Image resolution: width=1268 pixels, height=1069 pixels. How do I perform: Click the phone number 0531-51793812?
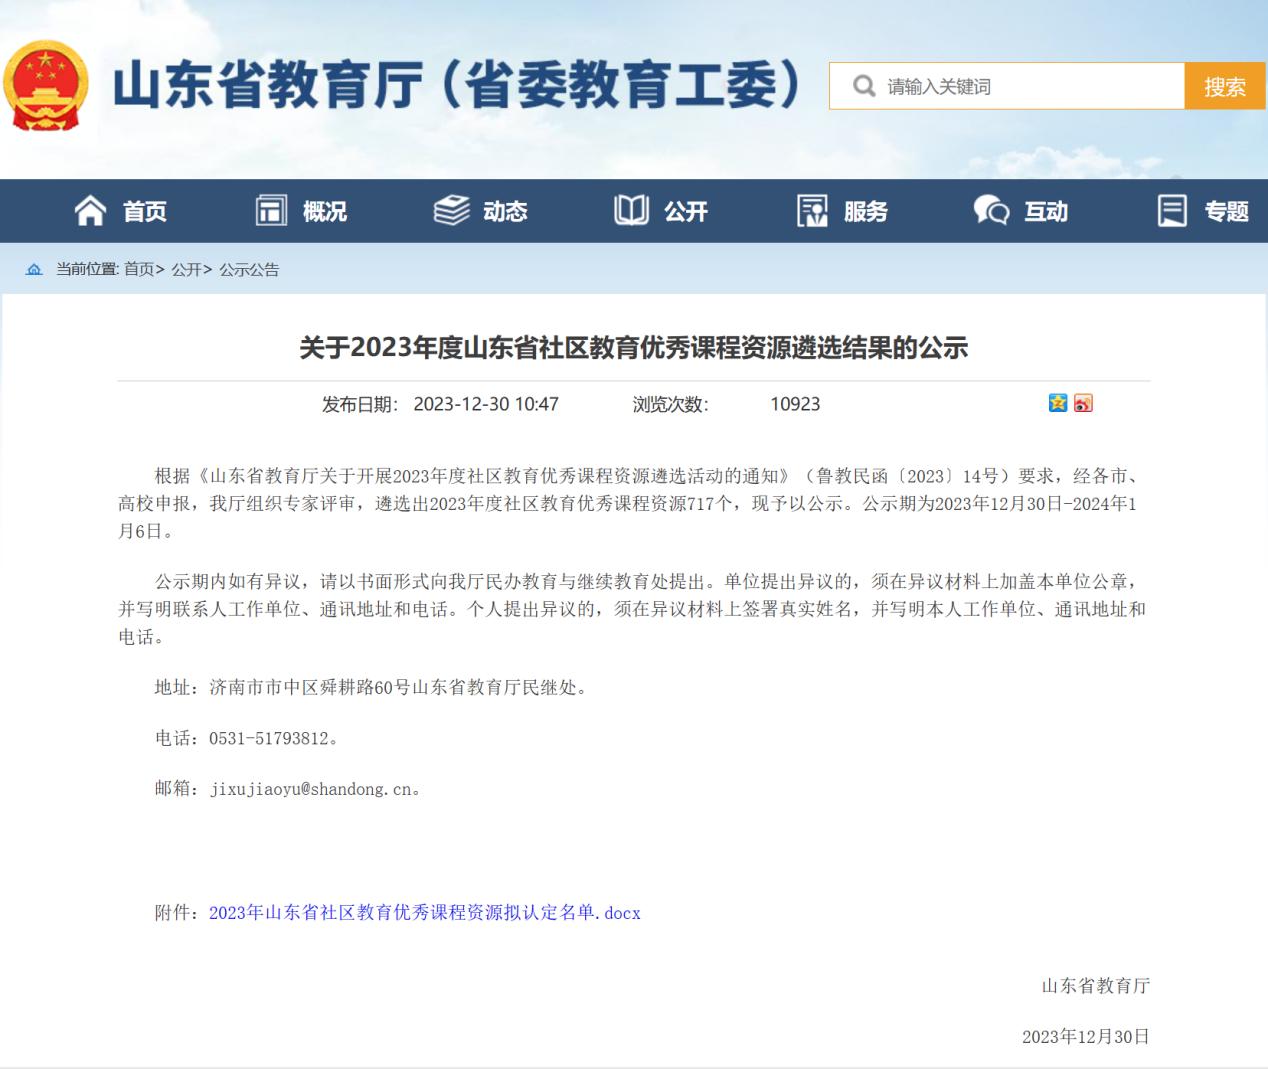click(269, 738)
